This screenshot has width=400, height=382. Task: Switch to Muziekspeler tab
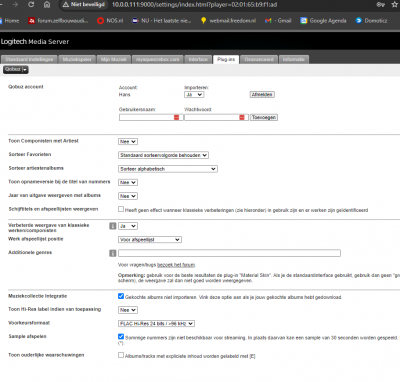click(77, 59)
